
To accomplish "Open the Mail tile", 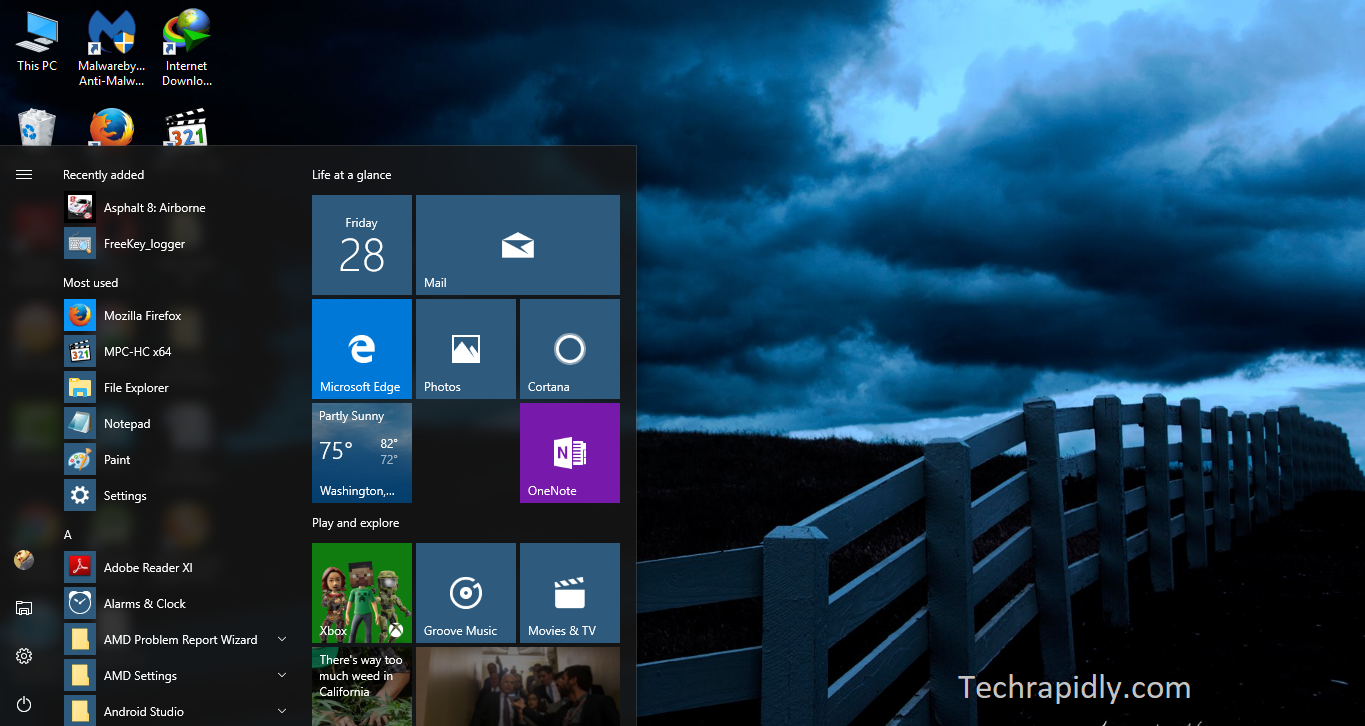I will [x=518, y=245].
